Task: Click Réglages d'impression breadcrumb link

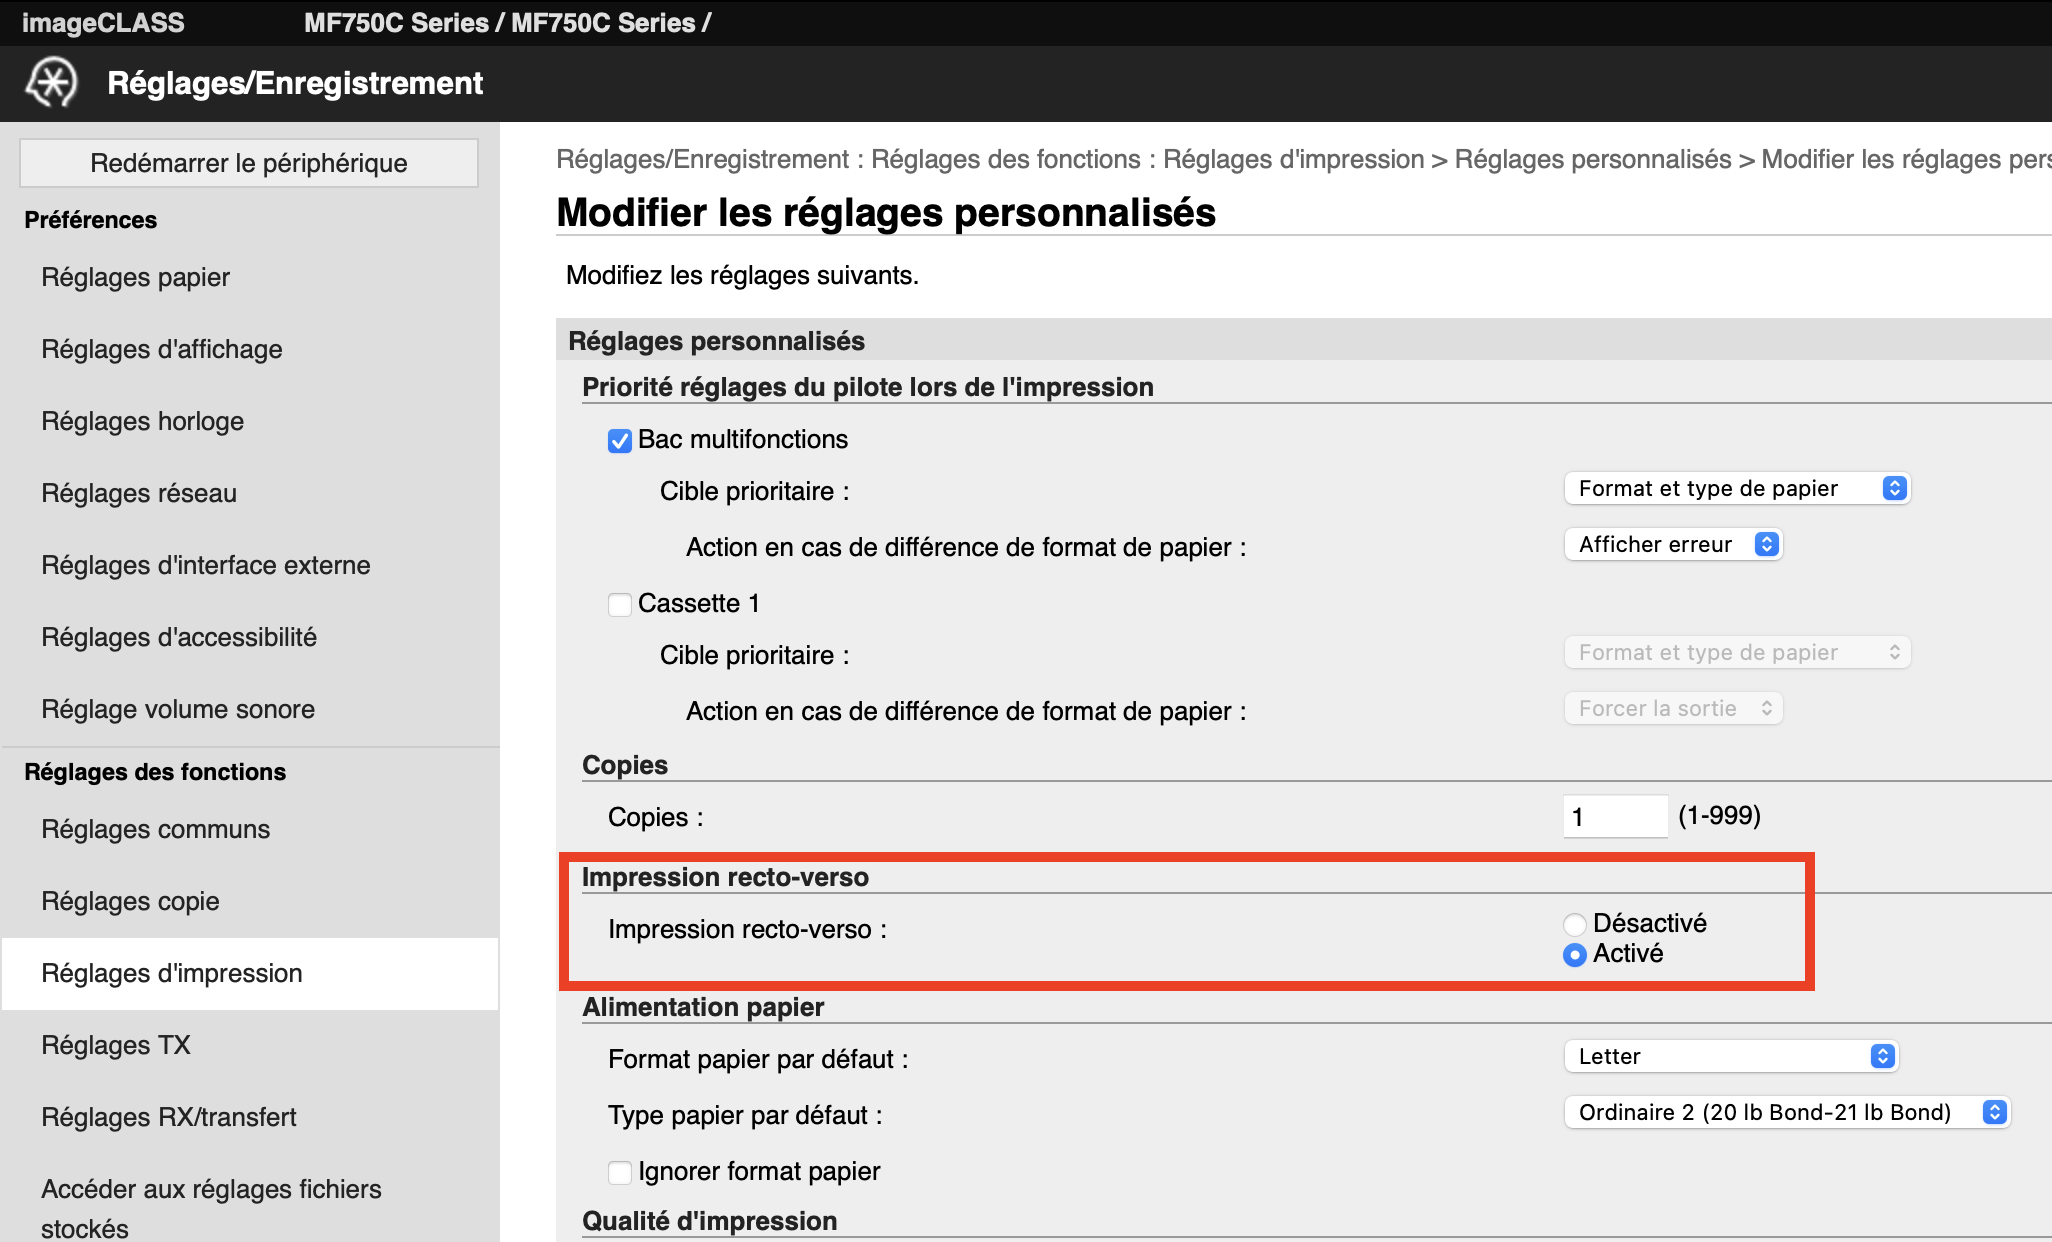Action: point(1293,159)
